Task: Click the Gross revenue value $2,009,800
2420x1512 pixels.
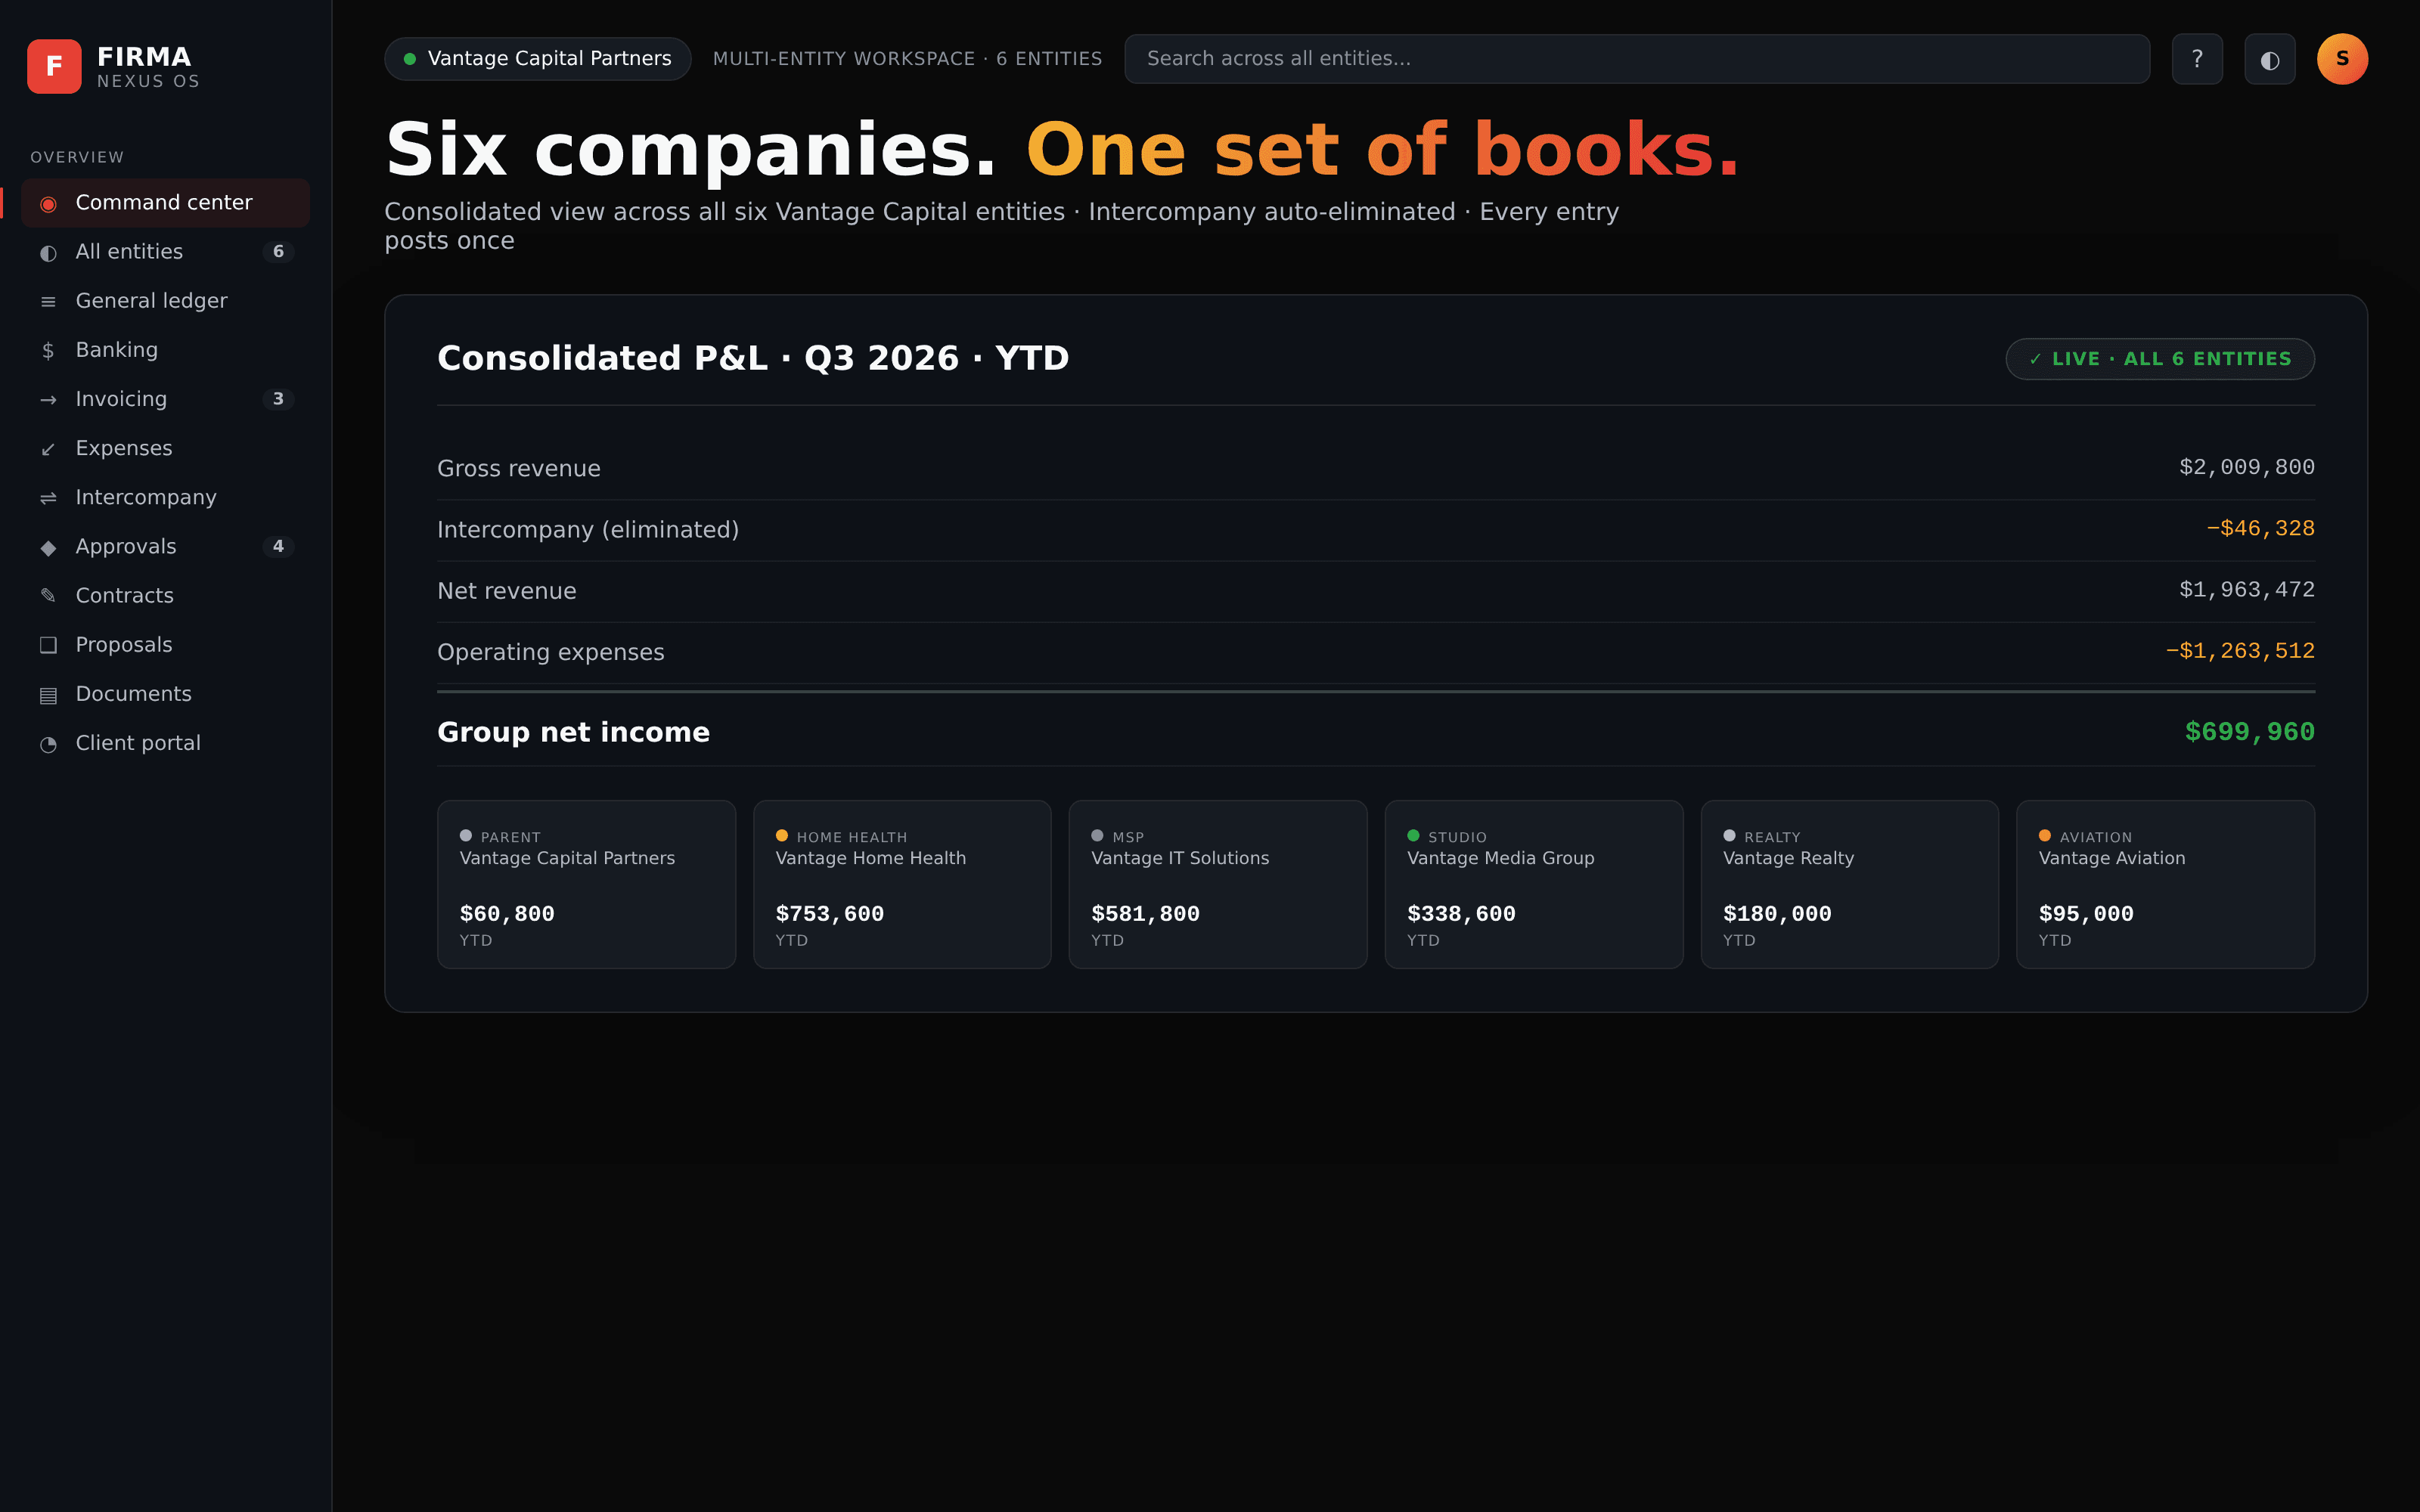Action: click(x=2247, y=468)
